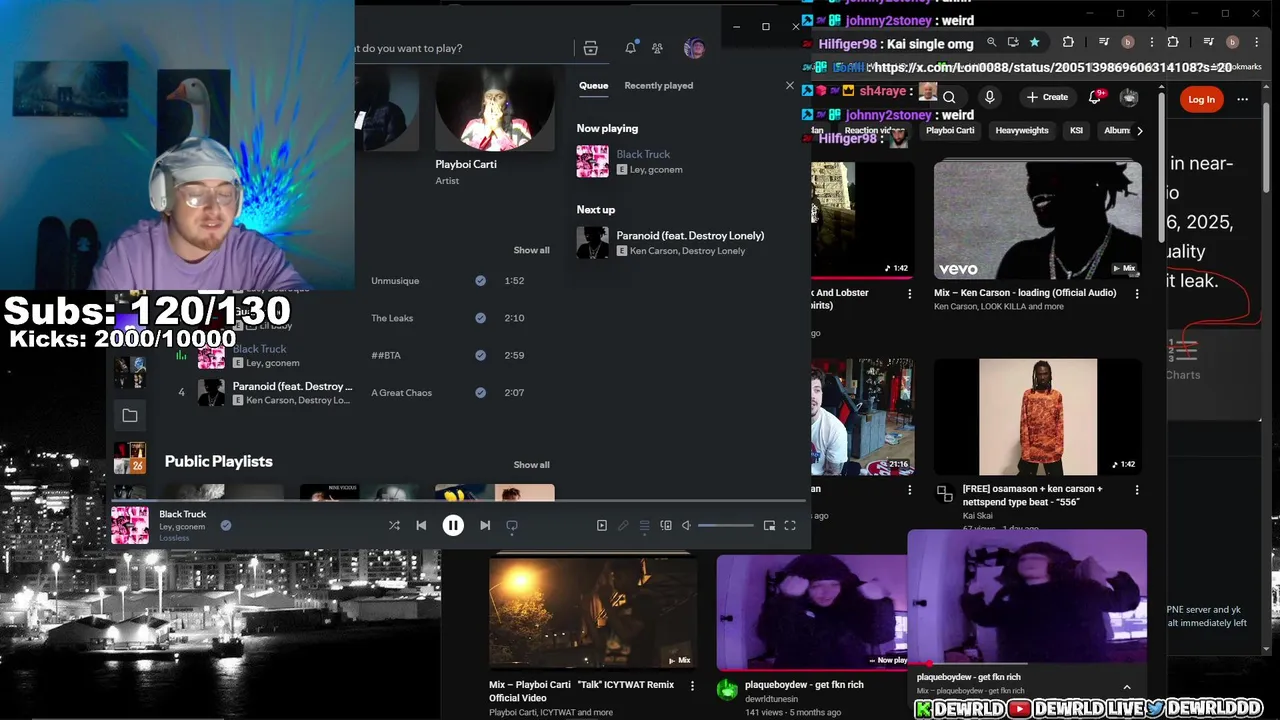Select Heavyweights chip on YouTube

(1022, 131)
